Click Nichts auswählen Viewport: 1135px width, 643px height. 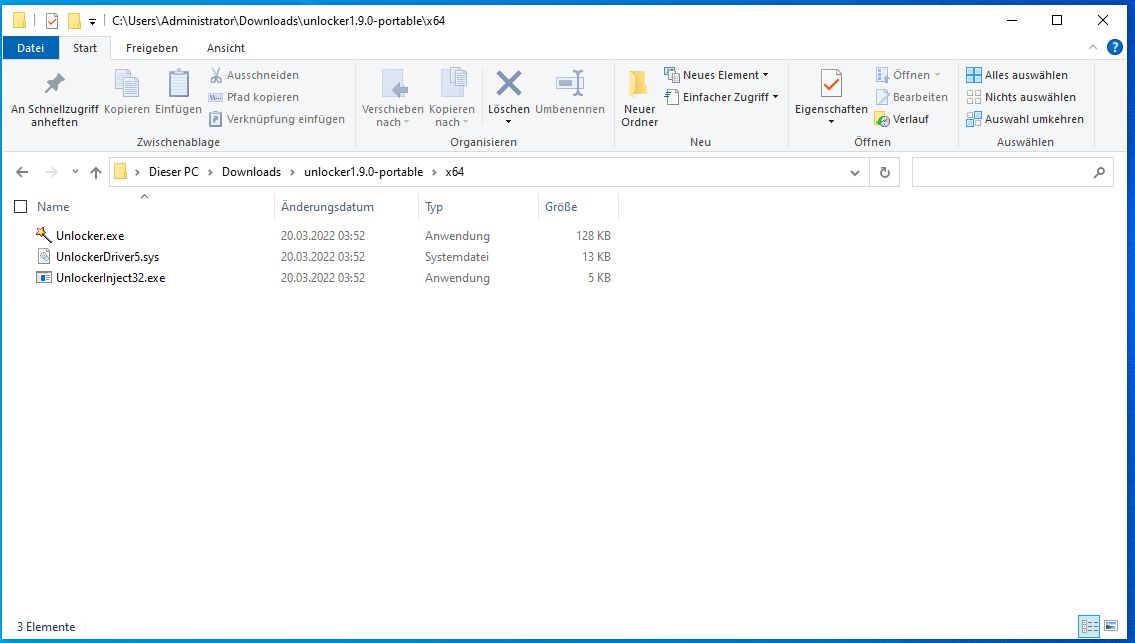click(x=1021, y=97)
